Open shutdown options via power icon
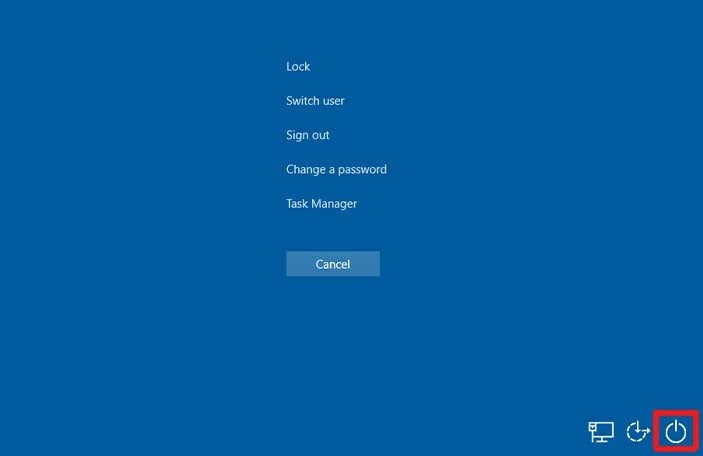 click(676, 432)
